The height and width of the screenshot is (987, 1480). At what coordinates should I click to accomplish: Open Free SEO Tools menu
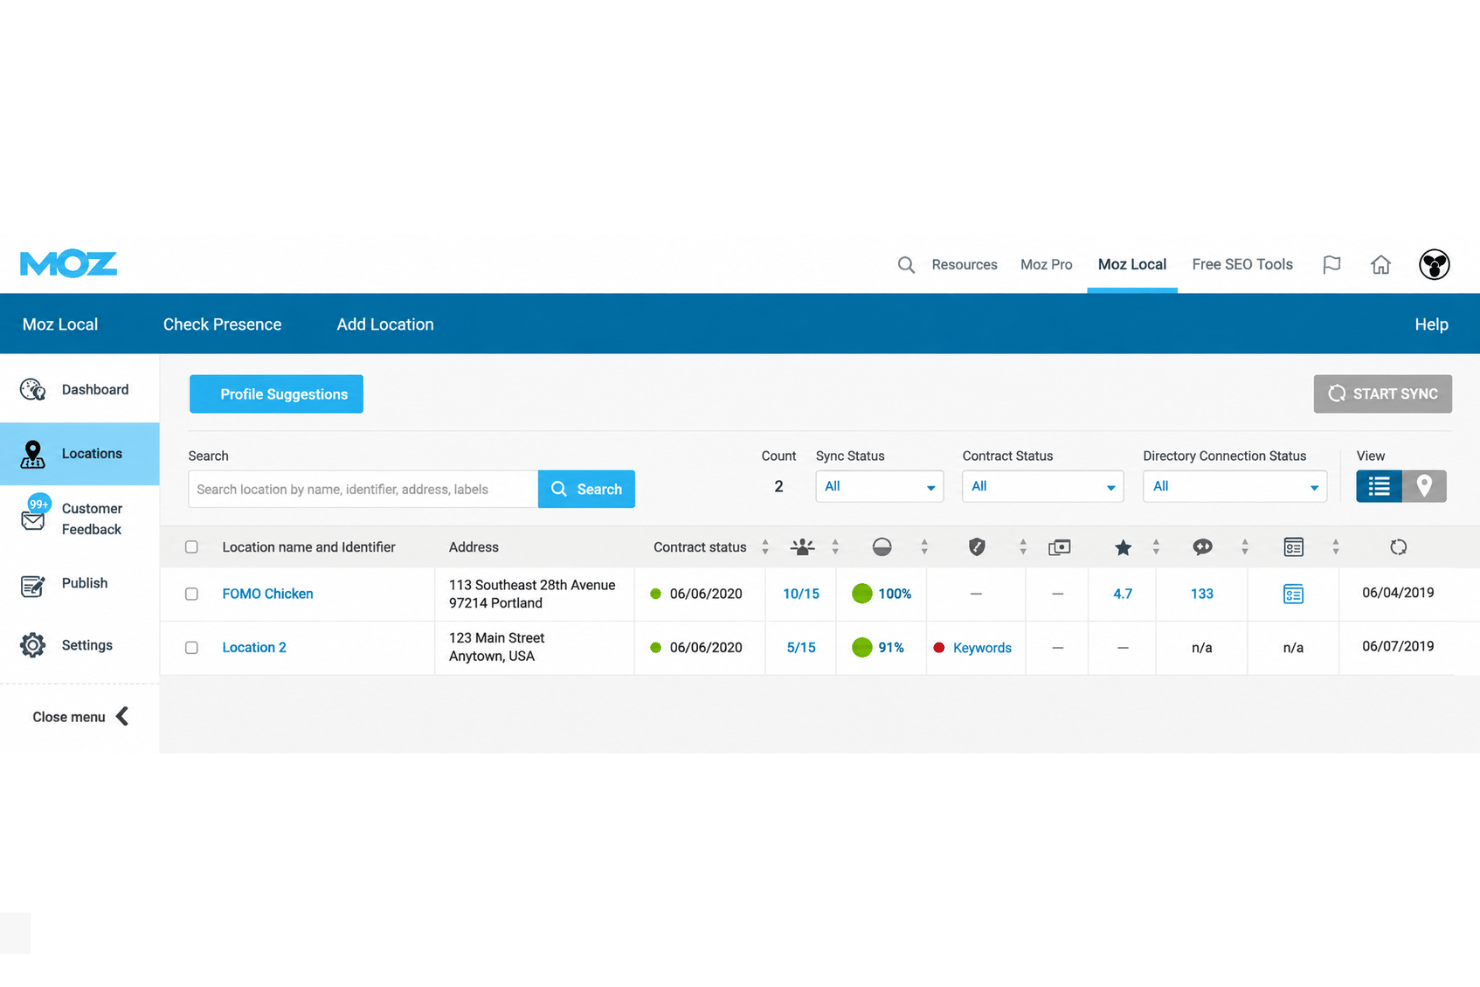[1242, 265]
